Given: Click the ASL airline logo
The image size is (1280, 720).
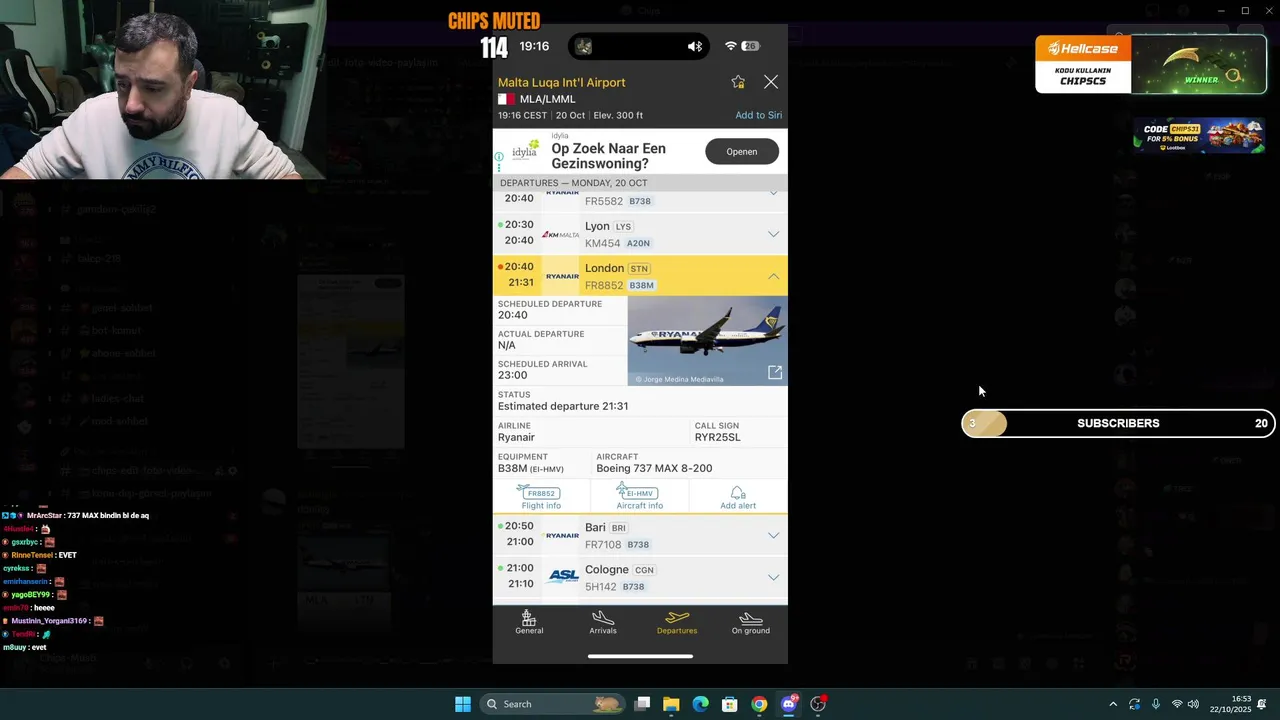Looking at the screenshot, I should point(563,576).
